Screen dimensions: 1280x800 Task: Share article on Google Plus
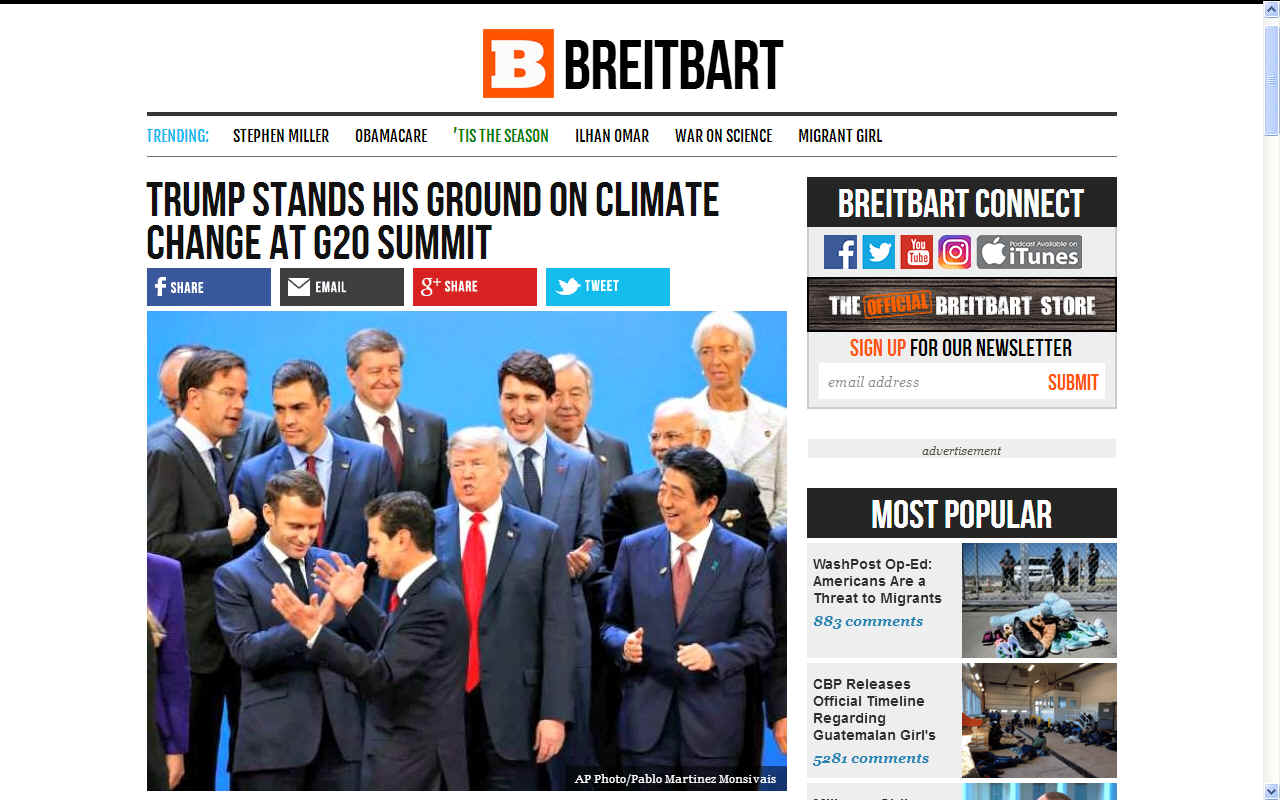[x=475, y=287]
